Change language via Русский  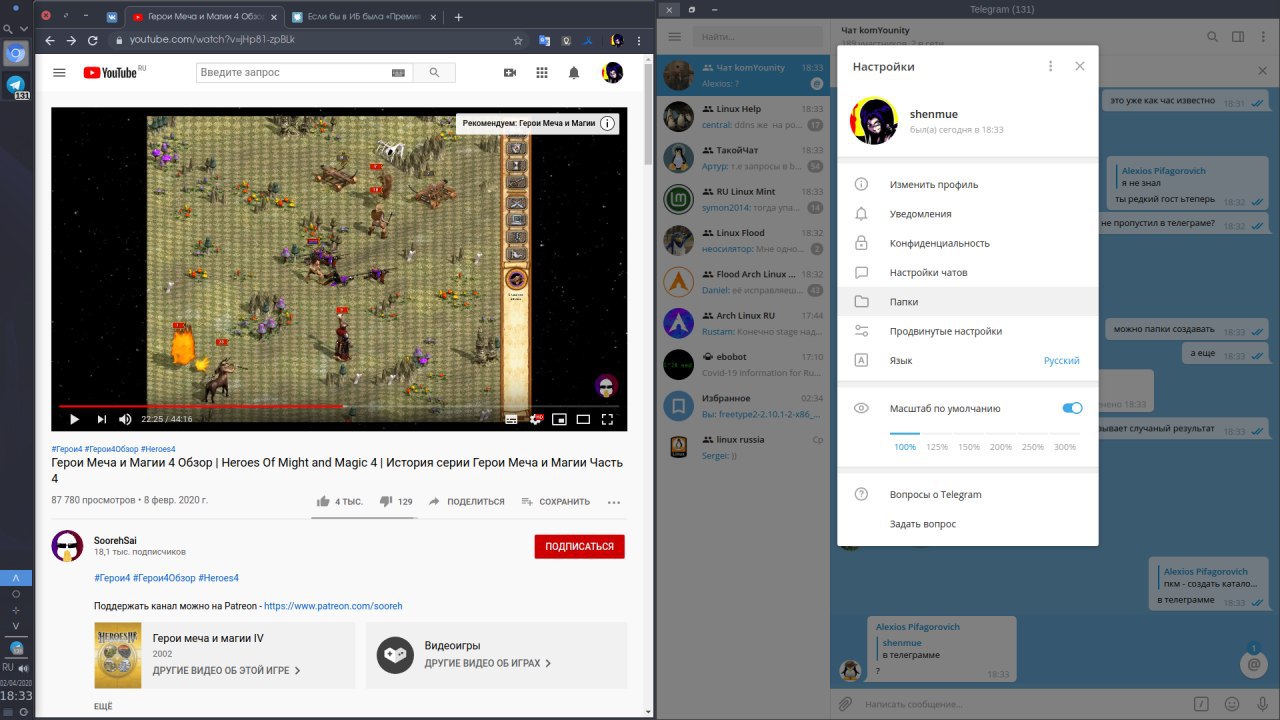pyautogui.click(x=1061, y=360)
